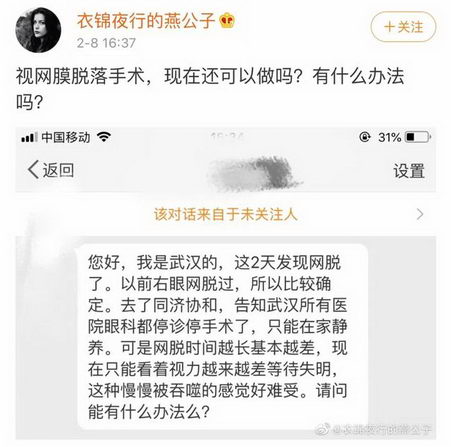Click the post text about 视网膜脱落手术
This screenshot has height=447, width=451.
point(210,88)
